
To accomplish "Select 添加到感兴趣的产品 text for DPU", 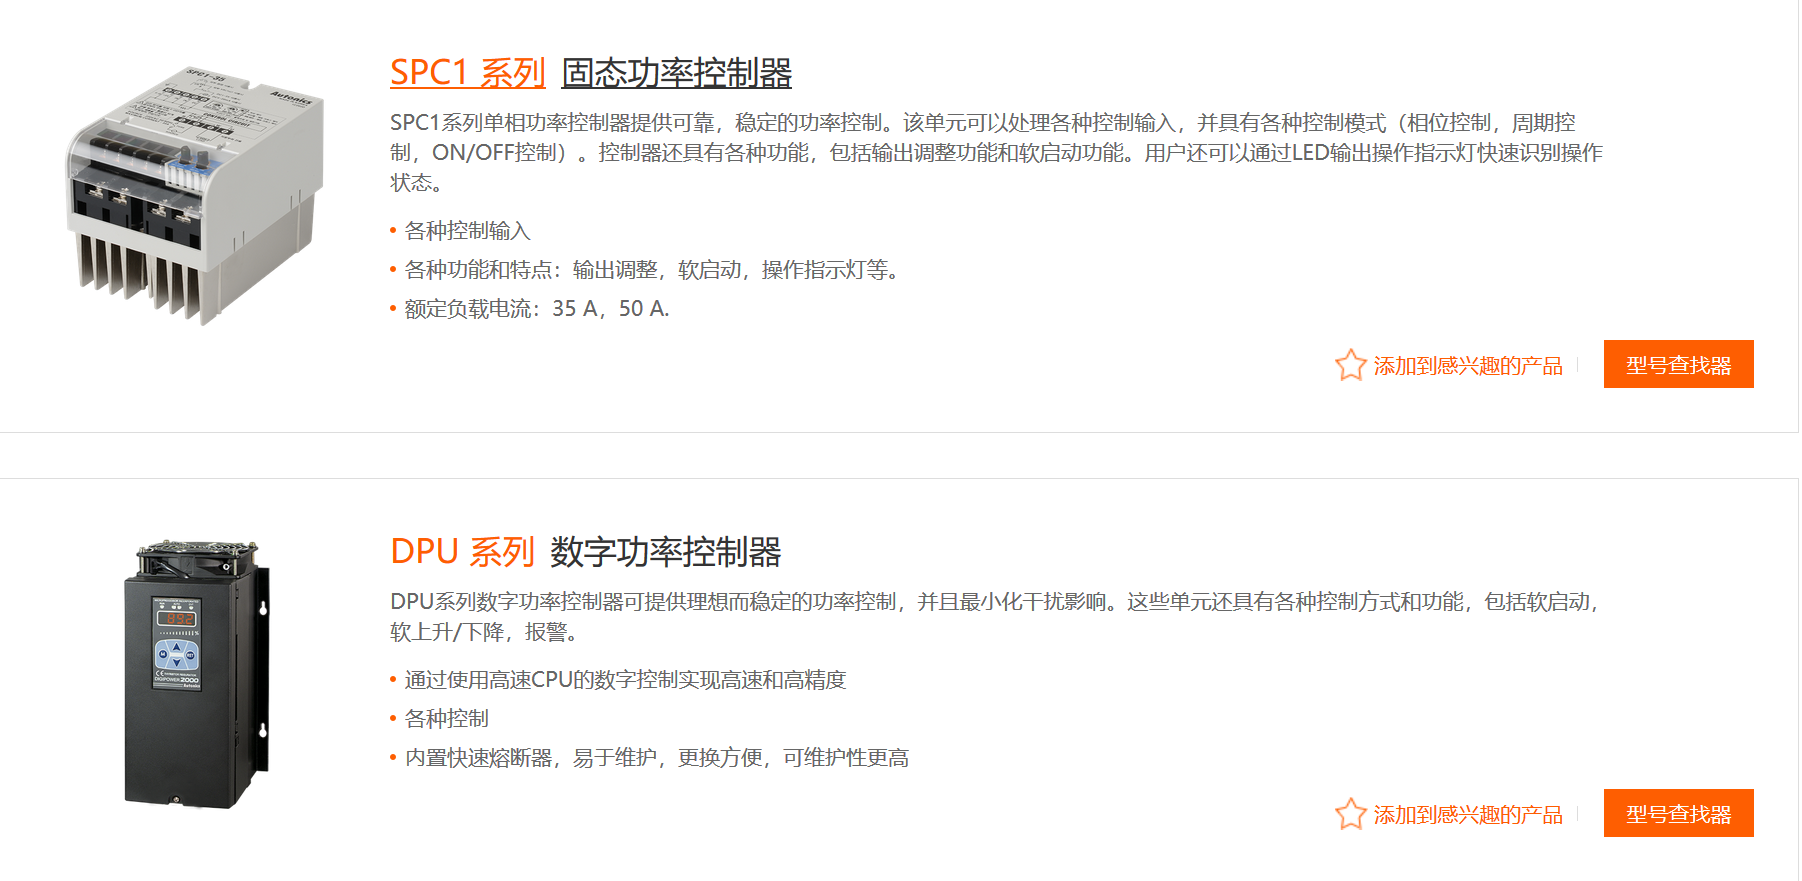I will 1467,815.
